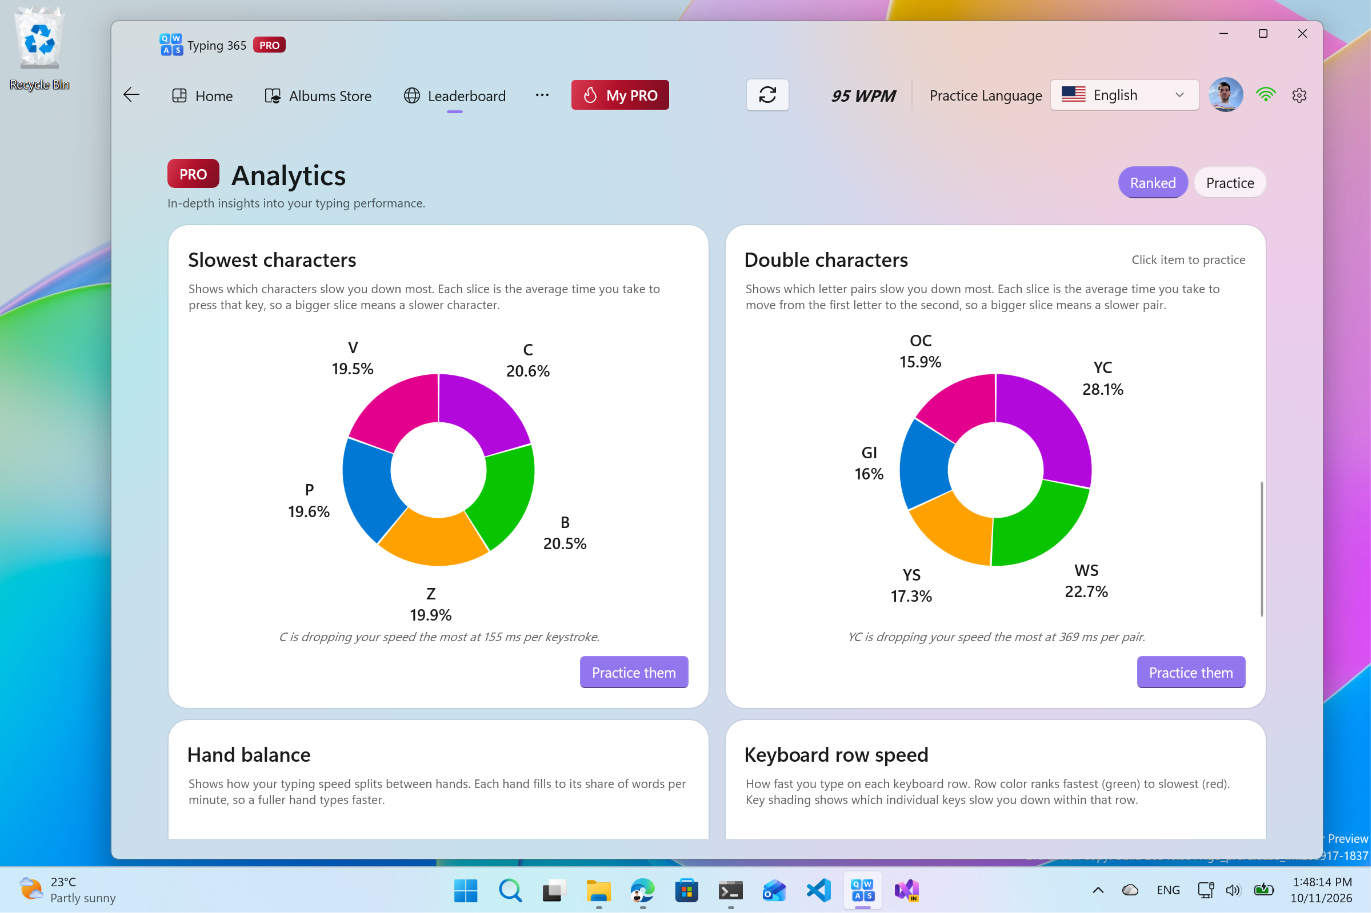Click the green Wi-Fi connection icon

click(1266, 95)
